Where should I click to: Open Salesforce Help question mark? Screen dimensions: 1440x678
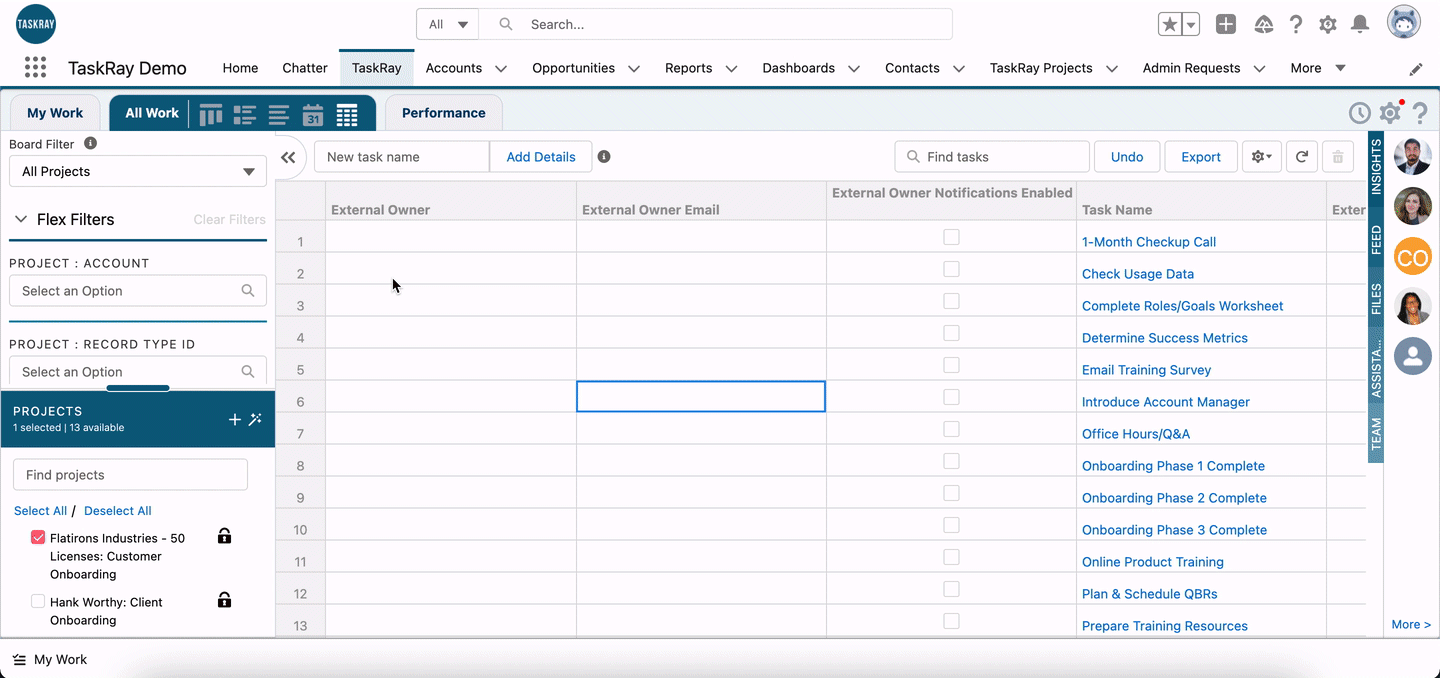click(x=1296, y=25)
